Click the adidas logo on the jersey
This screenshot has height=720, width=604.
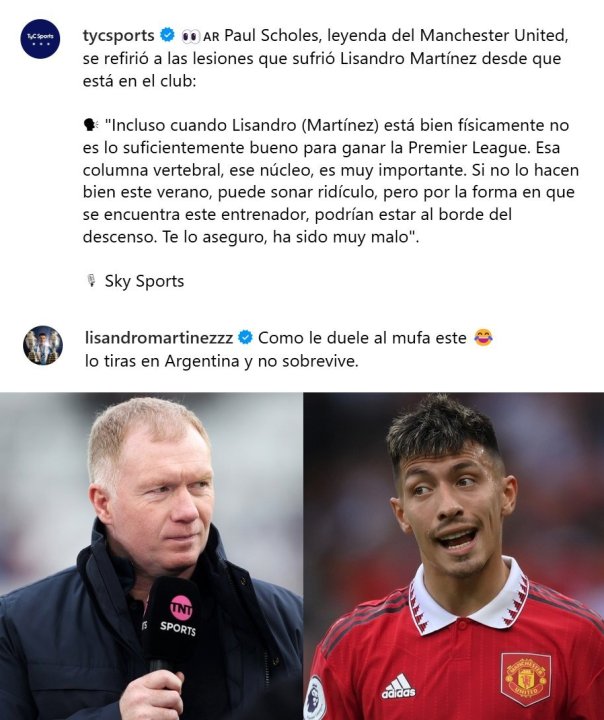click(x=399, y=686)
